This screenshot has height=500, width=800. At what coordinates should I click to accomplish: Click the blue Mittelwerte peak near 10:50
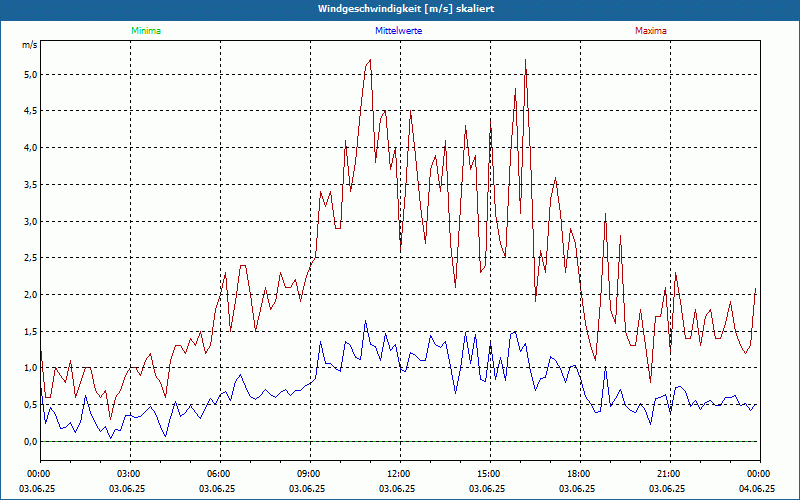(x=365, y=321)
